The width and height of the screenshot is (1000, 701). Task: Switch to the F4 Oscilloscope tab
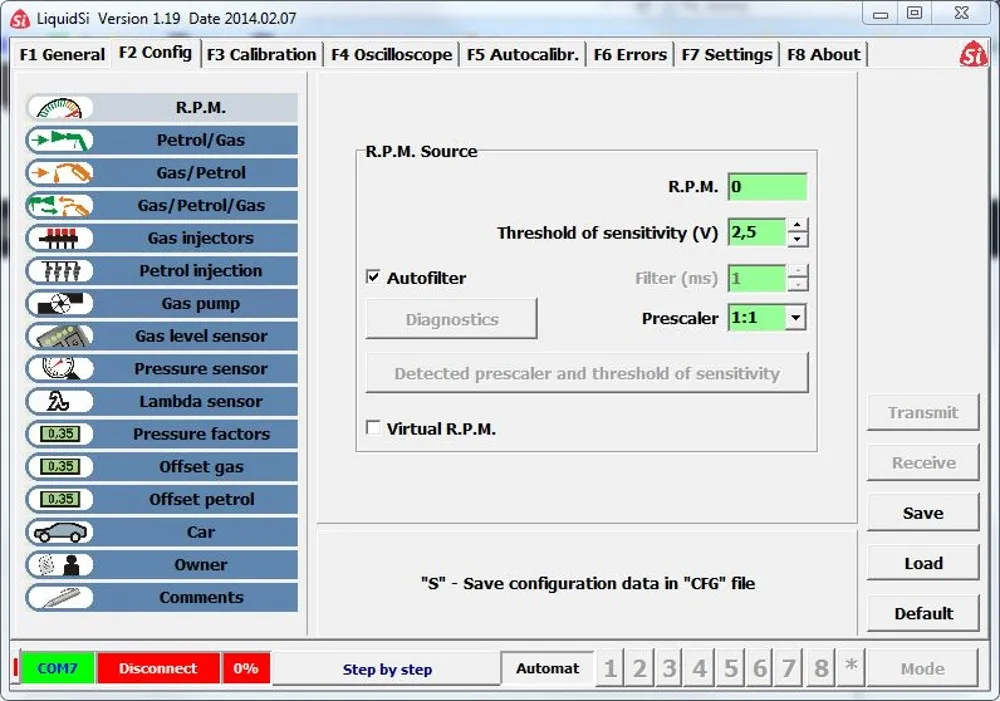click(391, 55)
